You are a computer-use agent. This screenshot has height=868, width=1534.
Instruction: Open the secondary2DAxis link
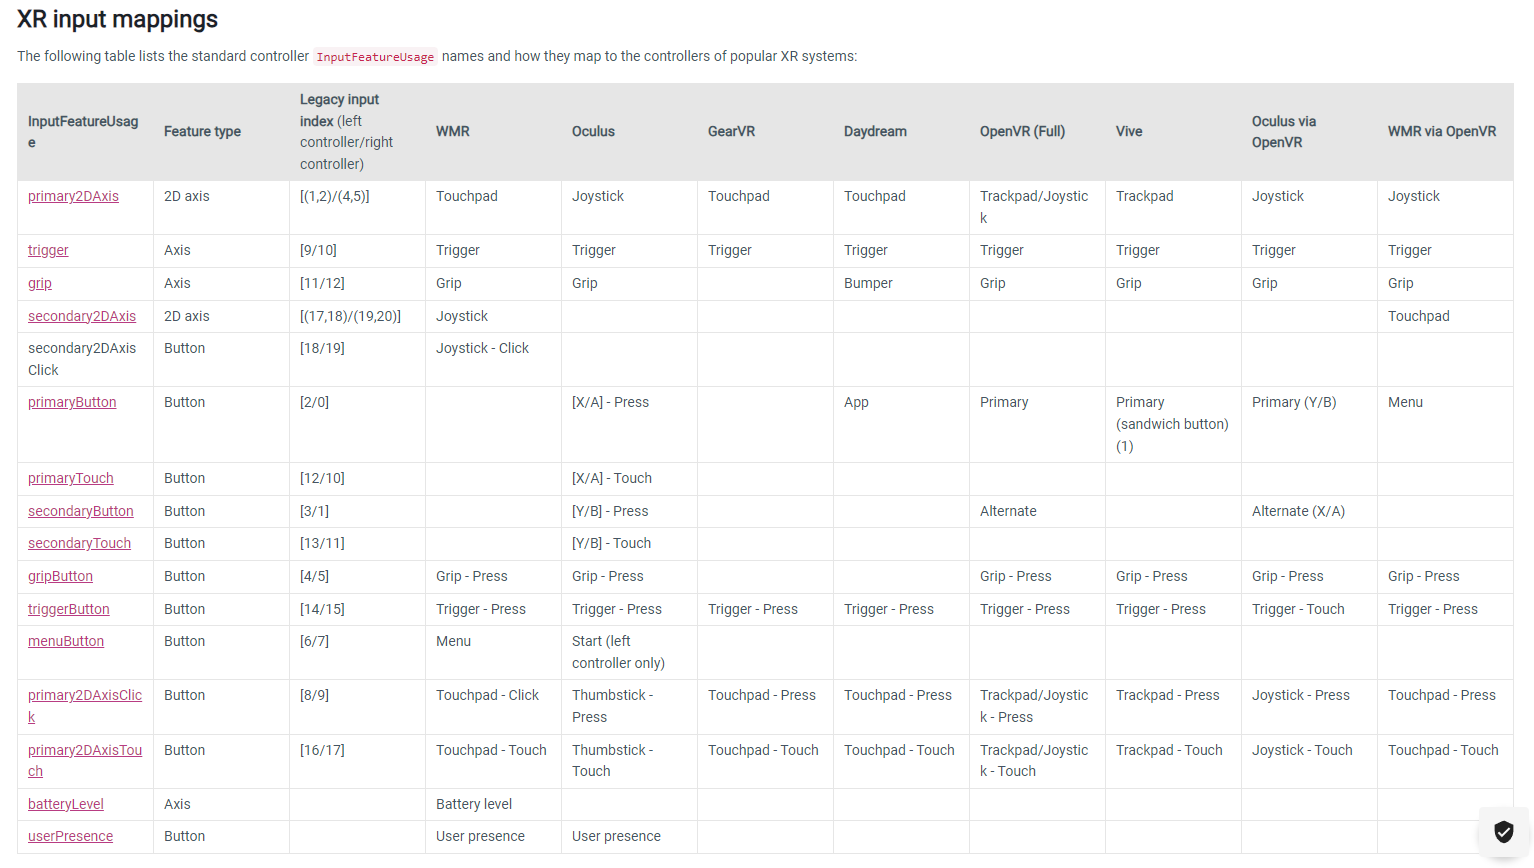click(82, 316)
